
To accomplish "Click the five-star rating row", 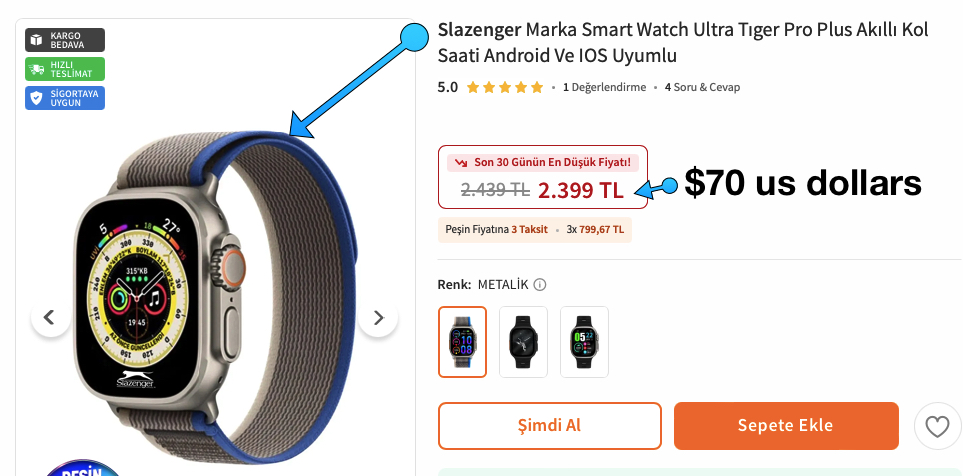I will click(x=505, y=87).
